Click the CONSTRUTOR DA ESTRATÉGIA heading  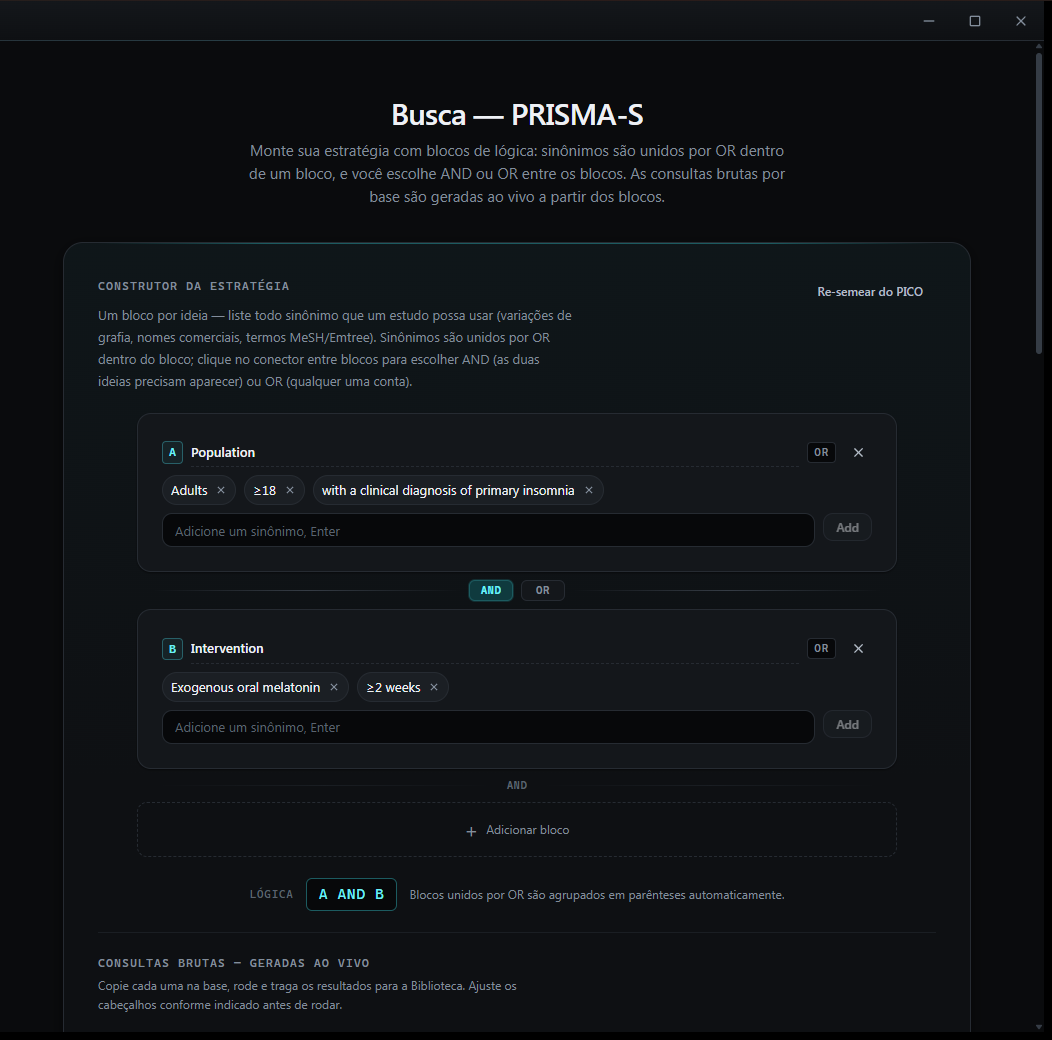coord(193,286)
